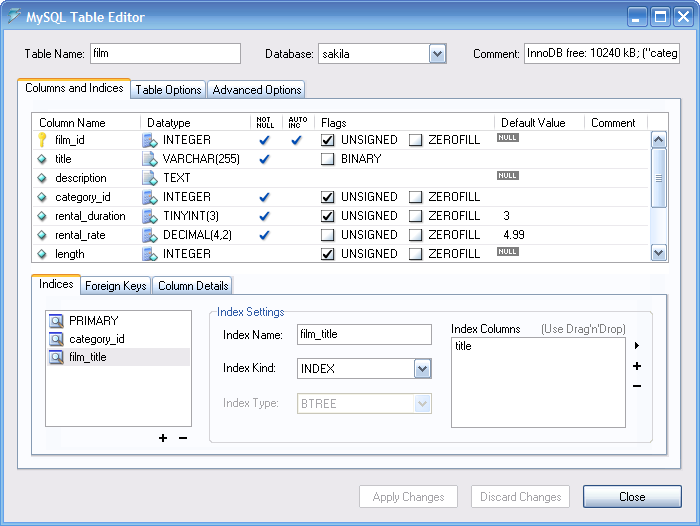Click the minus icon beside Index Columns
Image resolution: width=700 pixels, height=526 pixels.
(x=637, y=386)
